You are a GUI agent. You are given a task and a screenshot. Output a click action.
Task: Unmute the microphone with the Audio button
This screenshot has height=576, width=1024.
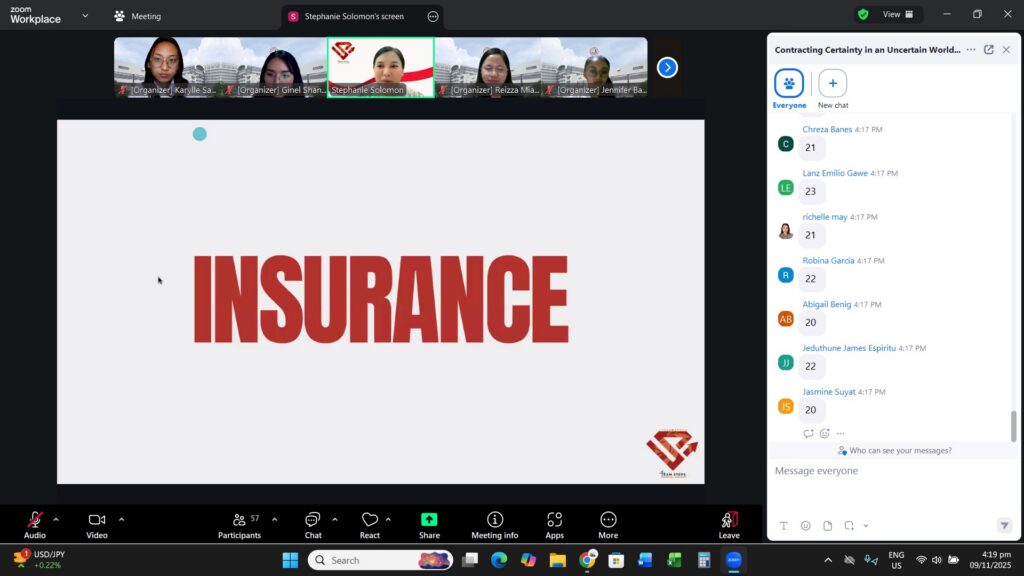click(x=35, y=520)
